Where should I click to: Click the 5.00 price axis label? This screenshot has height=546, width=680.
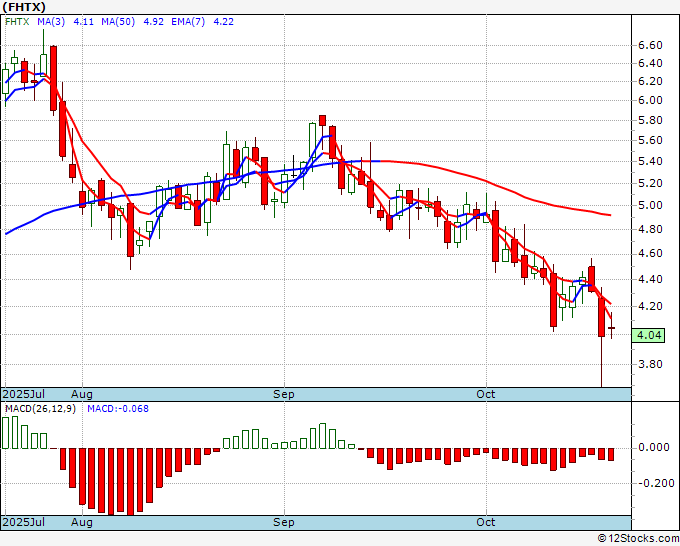[650, 206]
